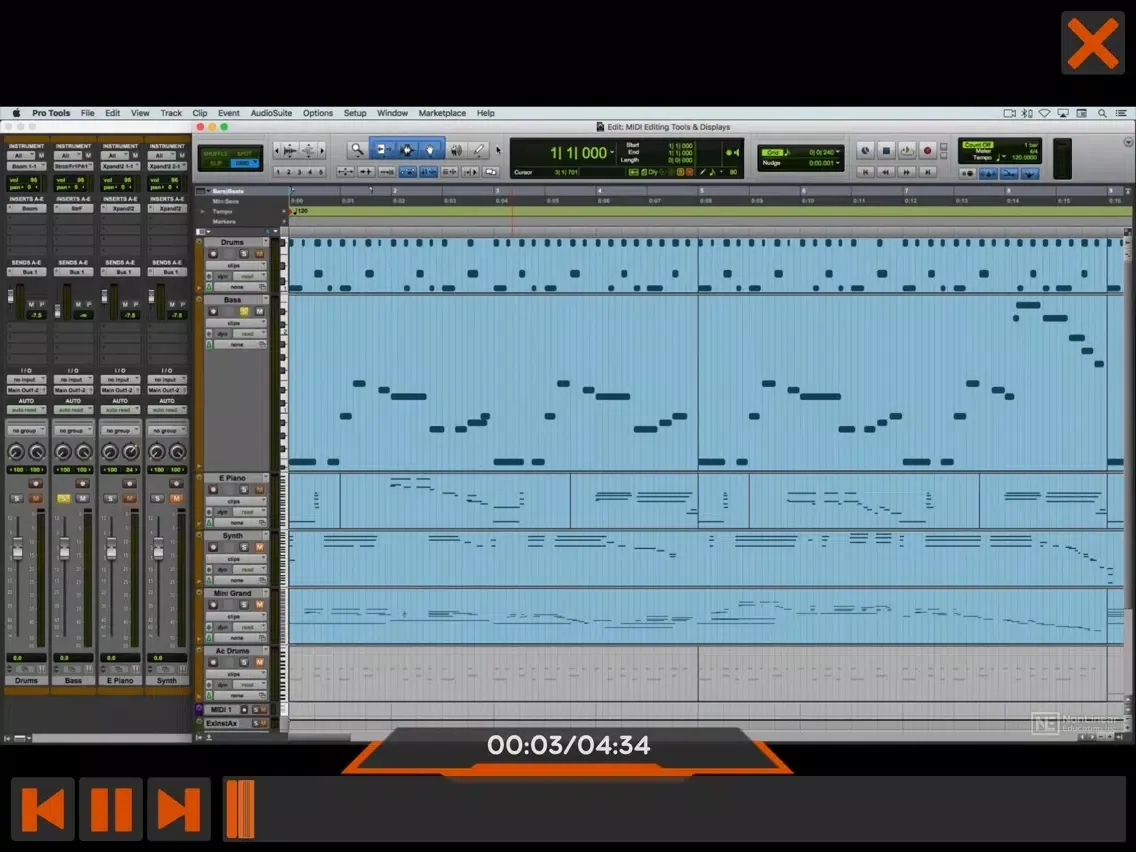Image resolution: width=1136 pixels, height=852 pixels.
Task: Open the Track menu
Action: pos(171,113)
